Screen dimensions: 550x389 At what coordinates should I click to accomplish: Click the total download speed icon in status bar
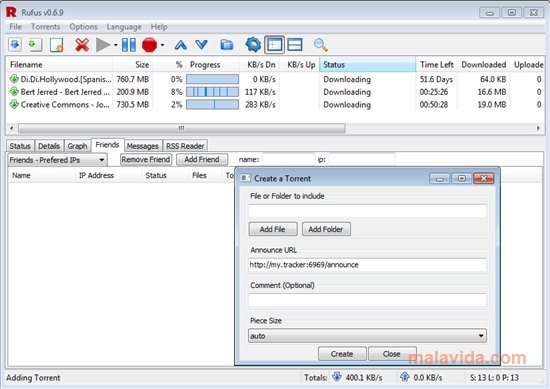click(337, 377)
